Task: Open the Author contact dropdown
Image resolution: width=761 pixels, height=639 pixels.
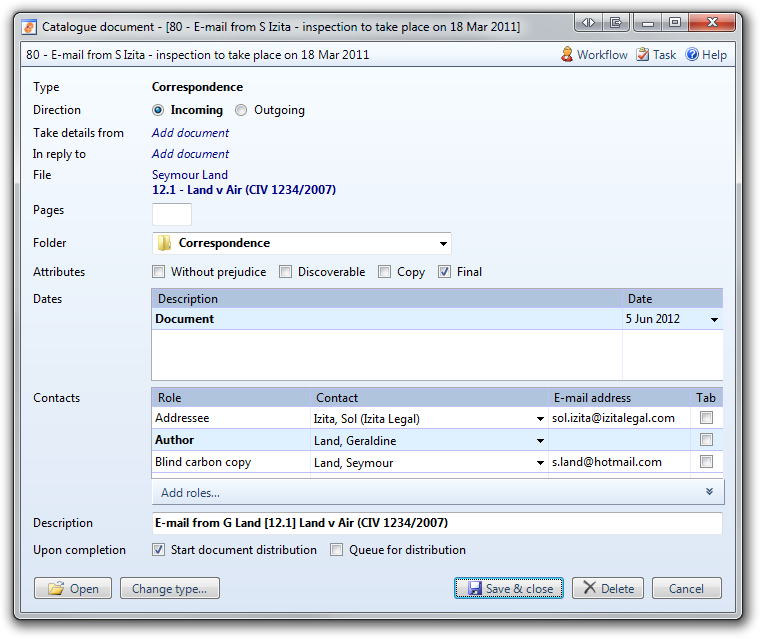Action: coord(540,441)
